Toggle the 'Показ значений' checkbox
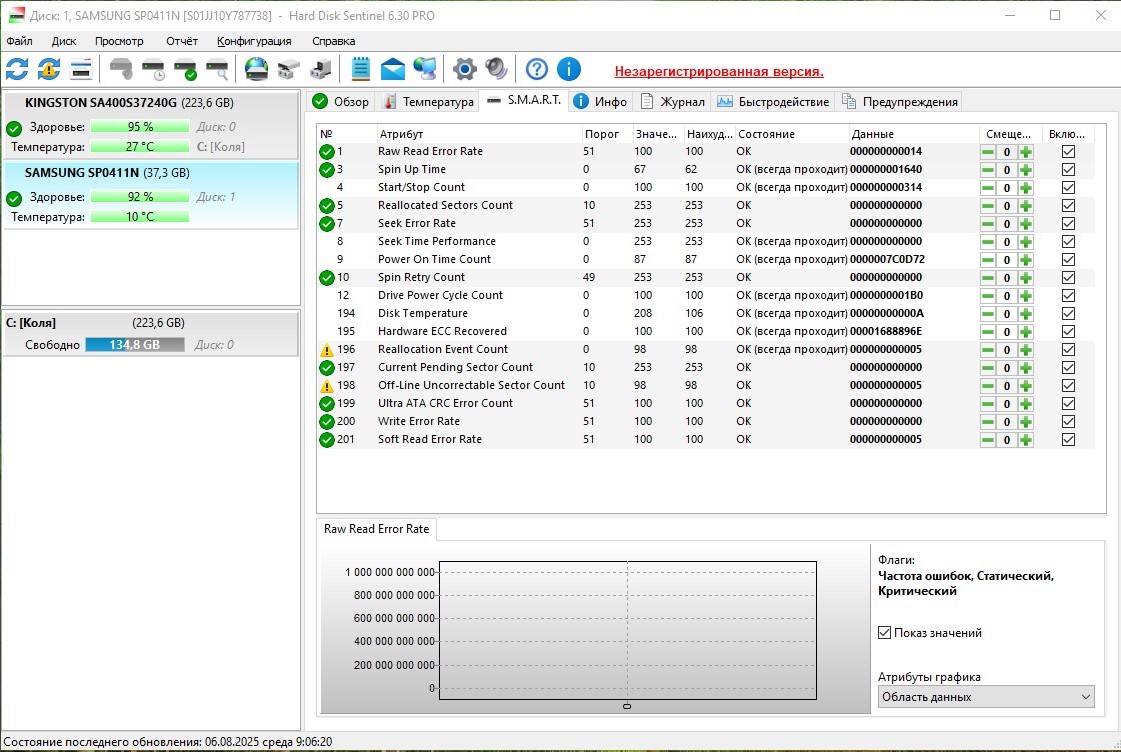 click(x=885, y=633)
